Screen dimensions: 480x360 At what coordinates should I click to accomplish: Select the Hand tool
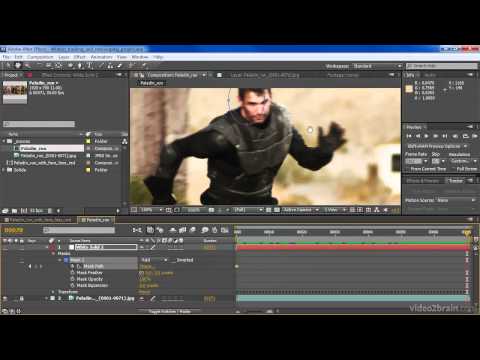[18, 66]
